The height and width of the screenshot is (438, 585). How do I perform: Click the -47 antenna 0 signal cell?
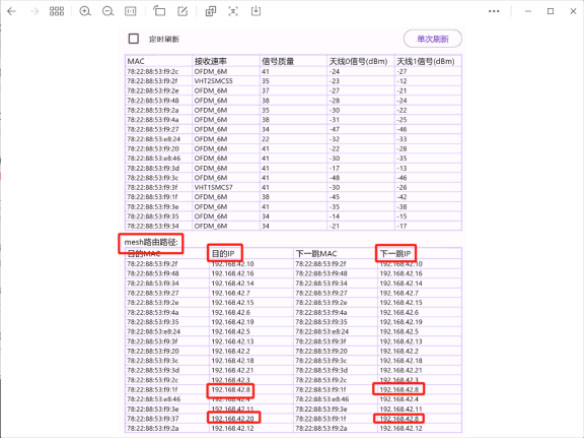pos(334,129)
